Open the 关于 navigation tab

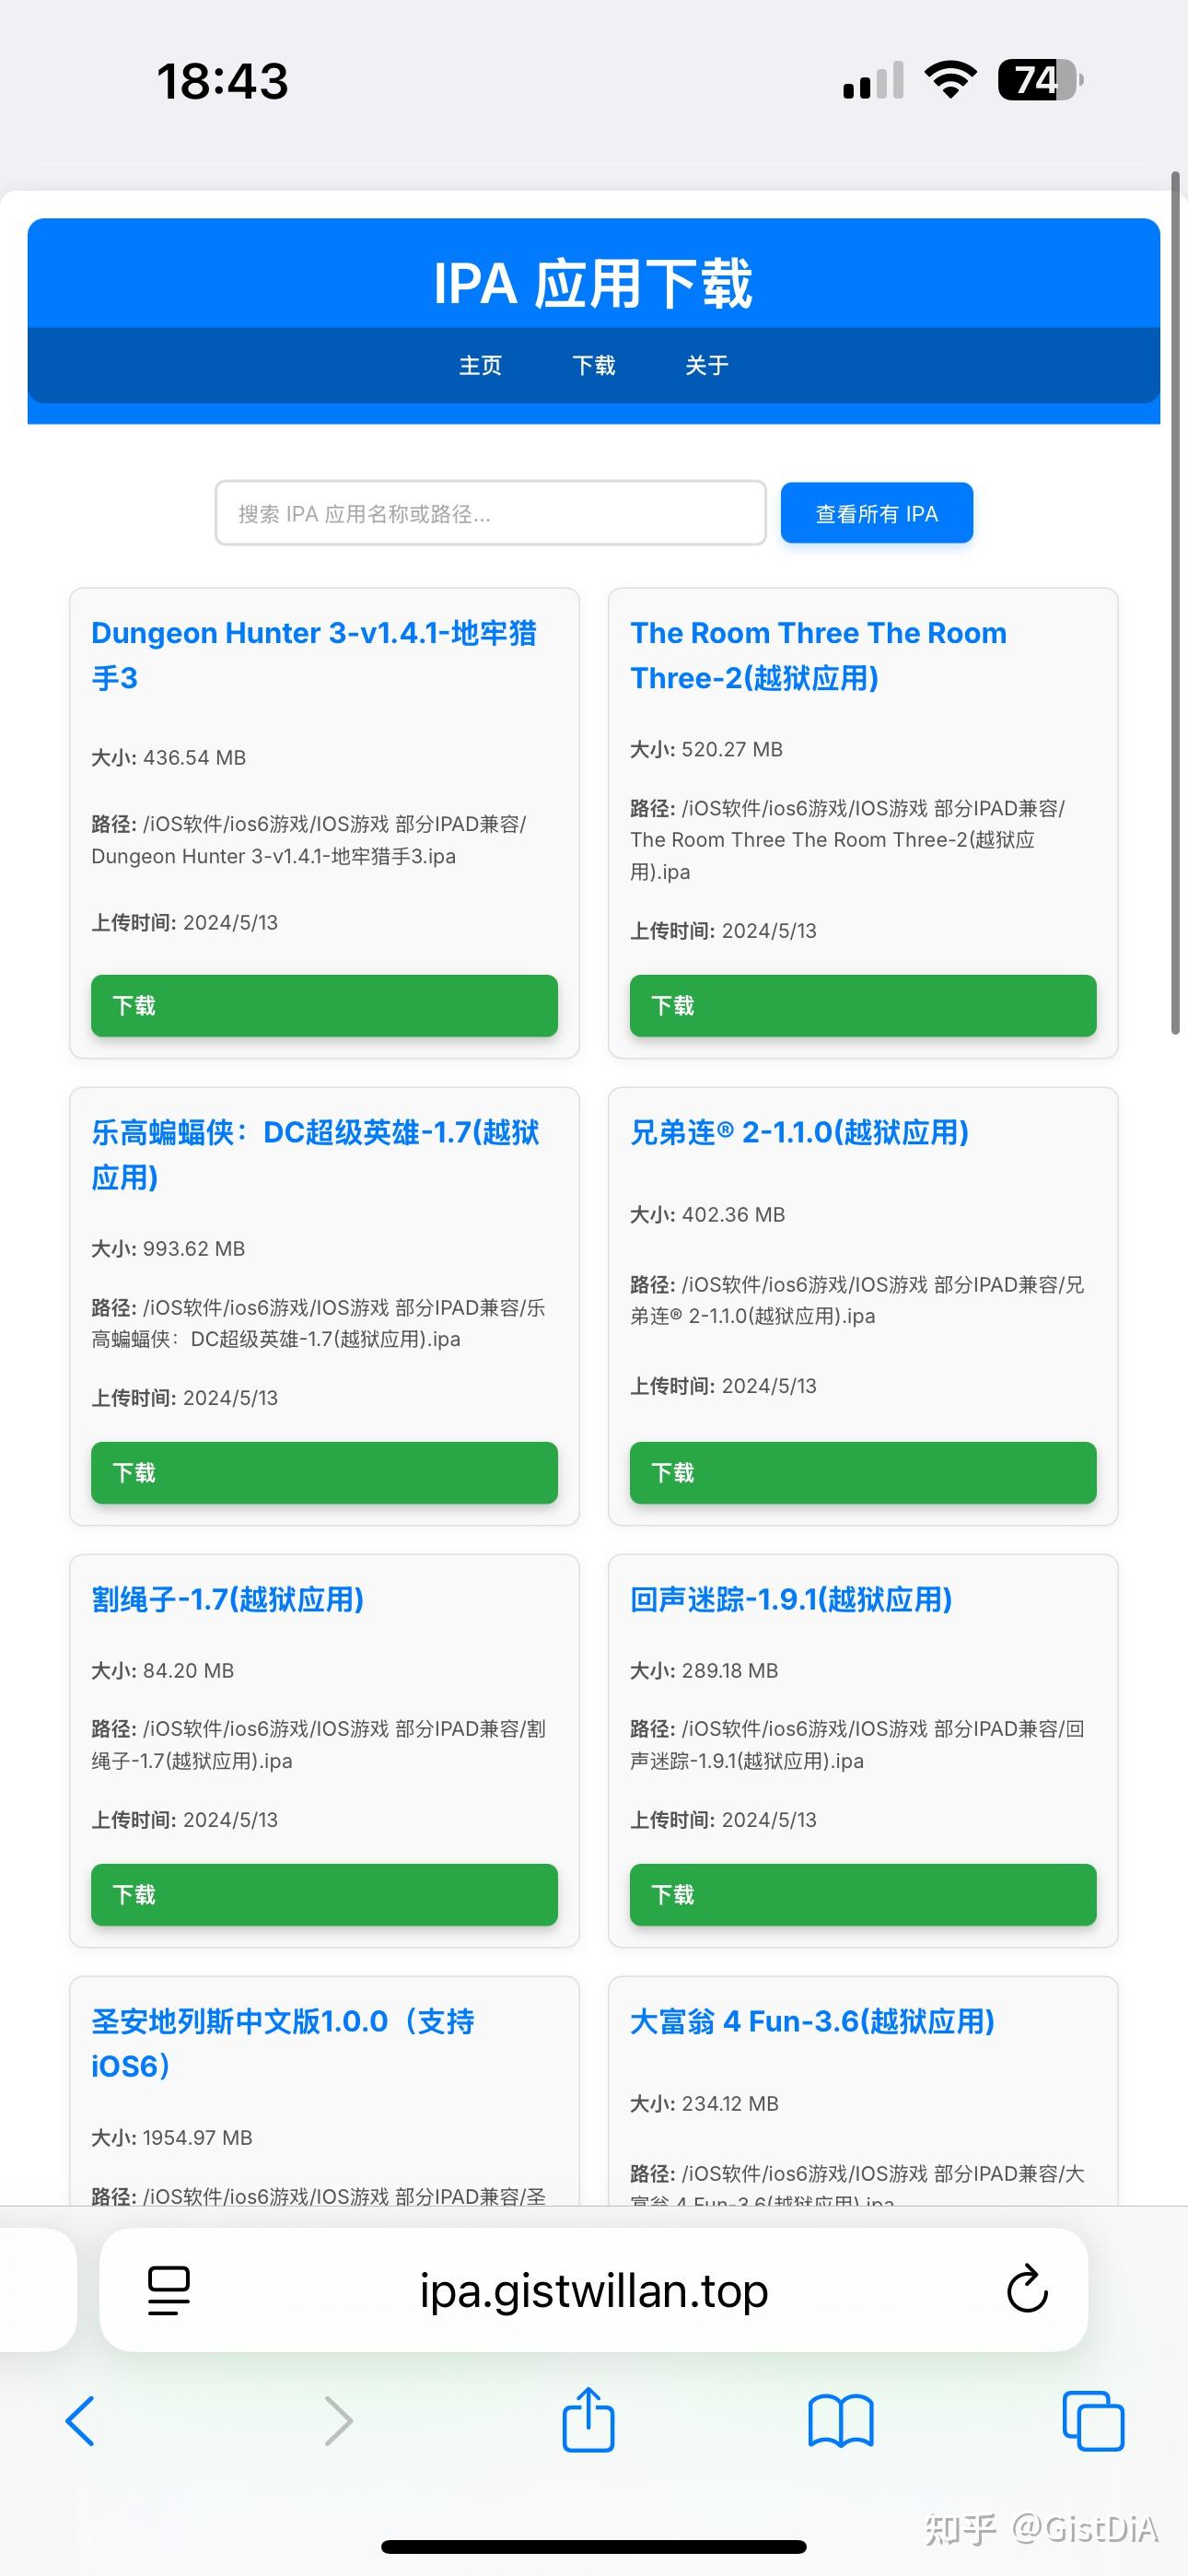[x=707, y=366]
